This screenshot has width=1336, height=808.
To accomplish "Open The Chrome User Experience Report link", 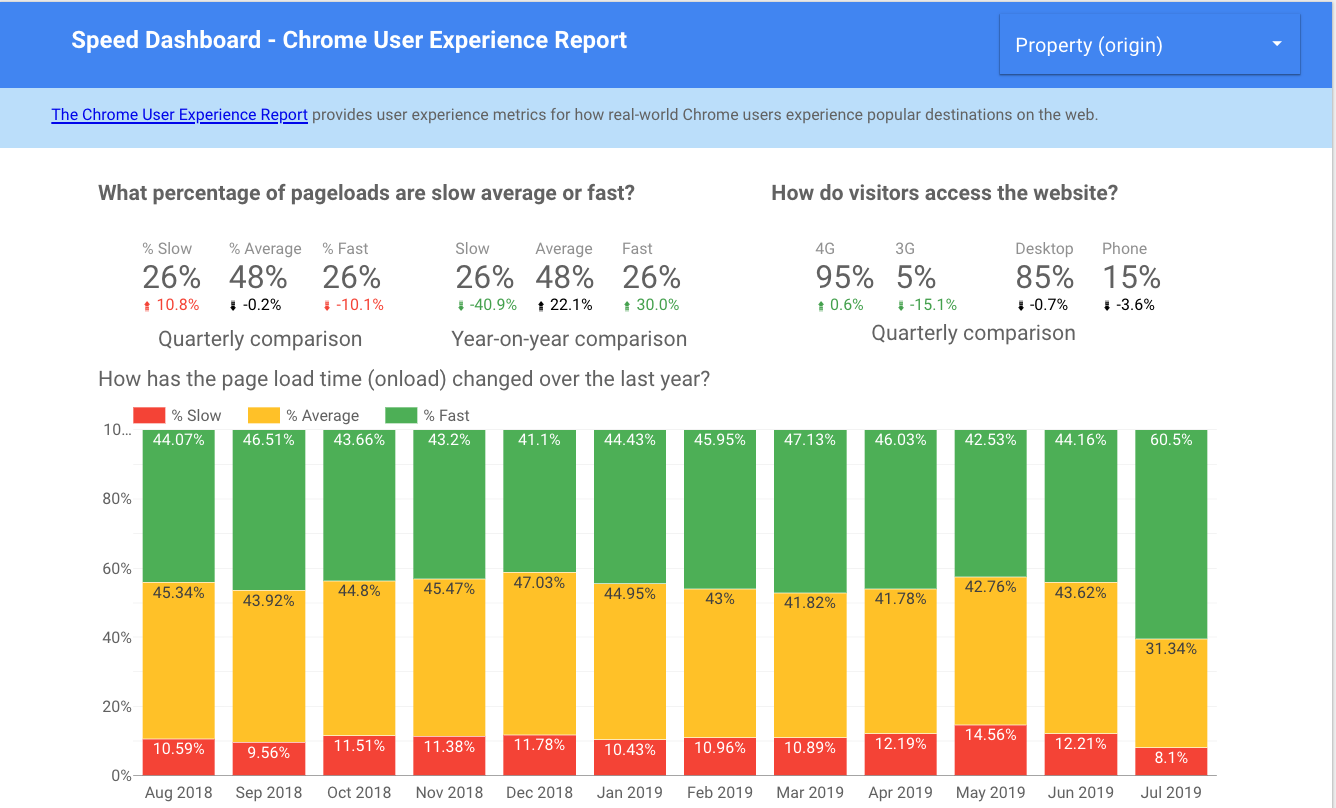I will pyautogui.click(x=179, y=115).
